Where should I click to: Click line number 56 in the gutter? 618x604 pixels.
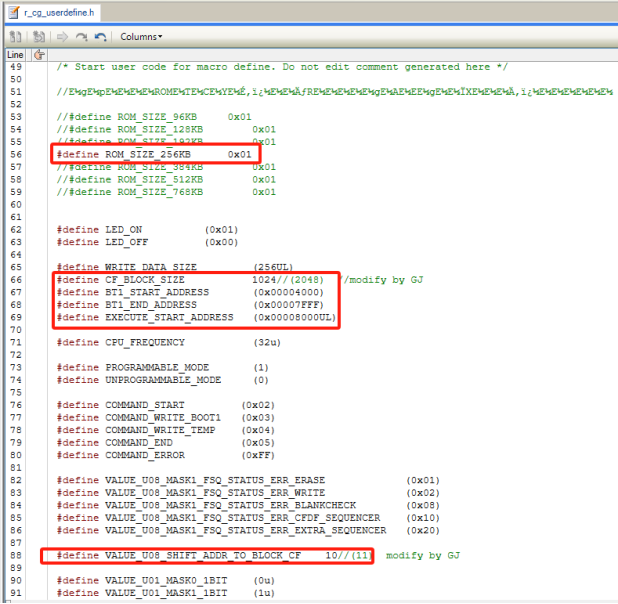coord(16,154)
